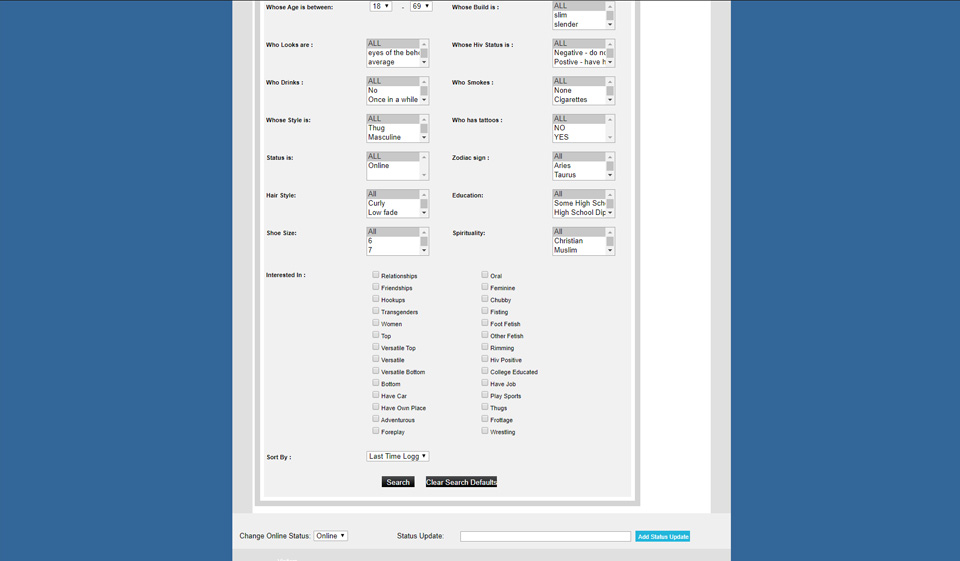Click the down arrow of Shoe Size list
This screenshot has width=960, height=561.
tap(424, 250)
